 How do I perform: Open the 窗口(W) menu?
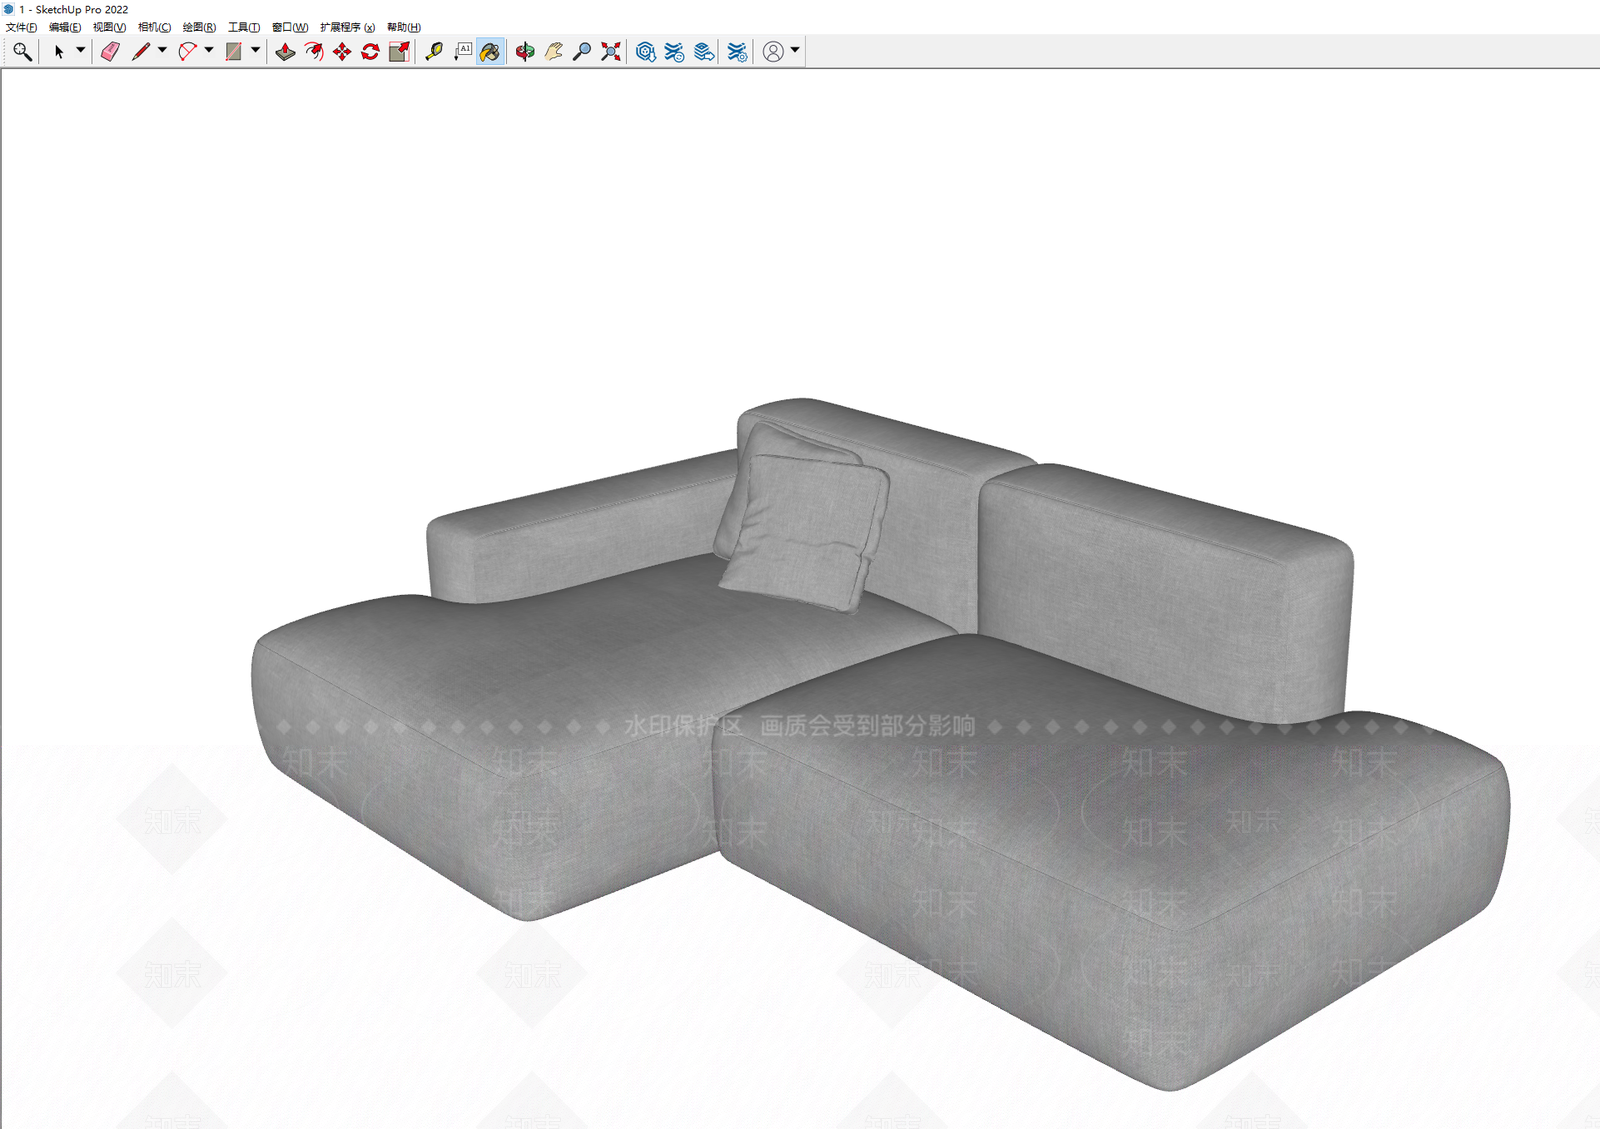[x=290, y=27]
